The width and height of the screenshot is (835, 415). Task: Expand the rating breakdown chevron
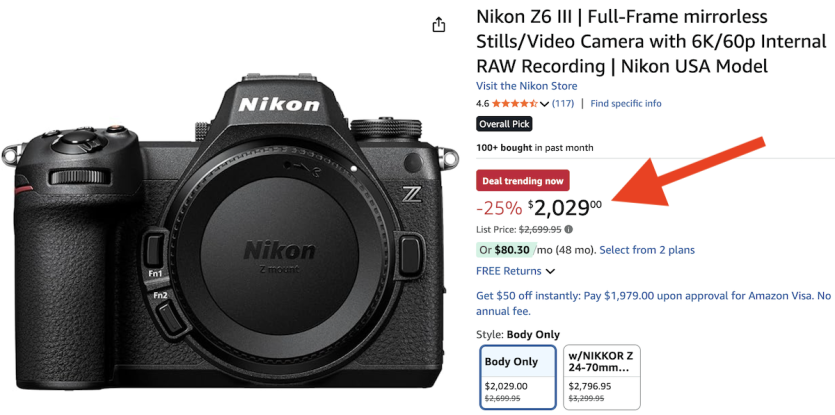544,104
